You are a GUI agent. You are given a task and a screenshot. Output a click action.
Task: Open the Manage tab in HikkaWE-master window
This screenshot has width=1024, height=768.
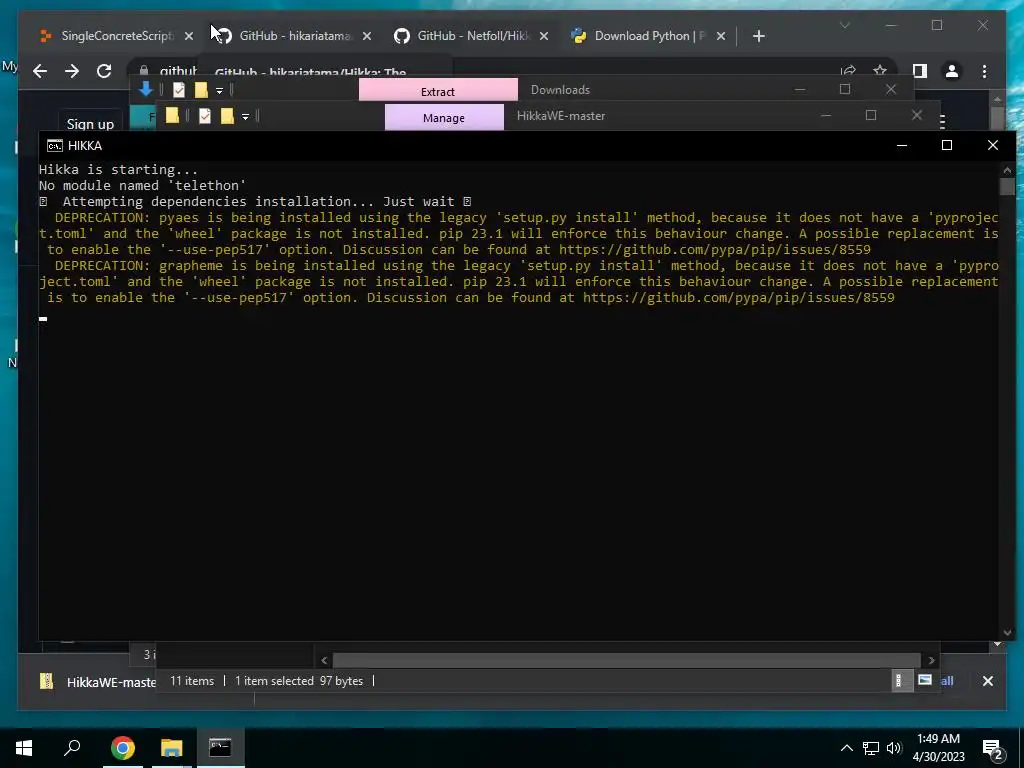pyautogui.click(x=444, y=118)
